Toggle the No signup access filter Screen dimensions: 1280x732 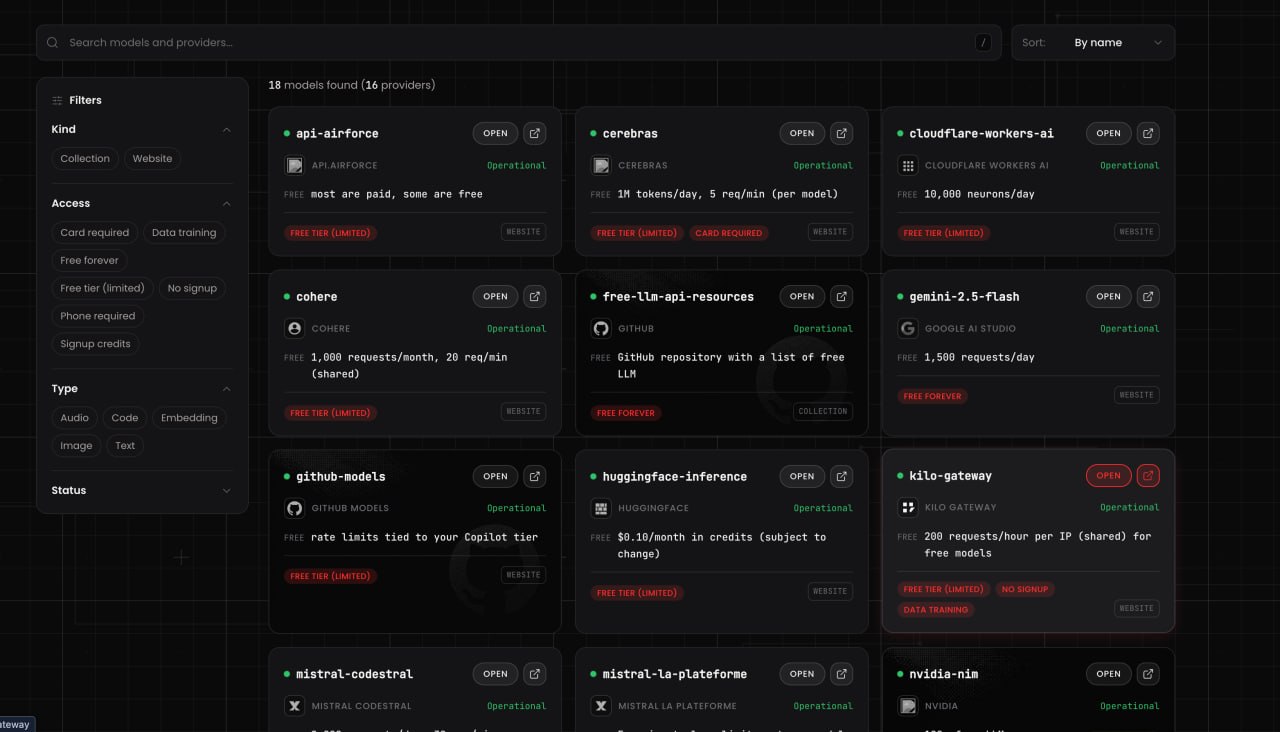pyautogui.click(x=192, y=288)
